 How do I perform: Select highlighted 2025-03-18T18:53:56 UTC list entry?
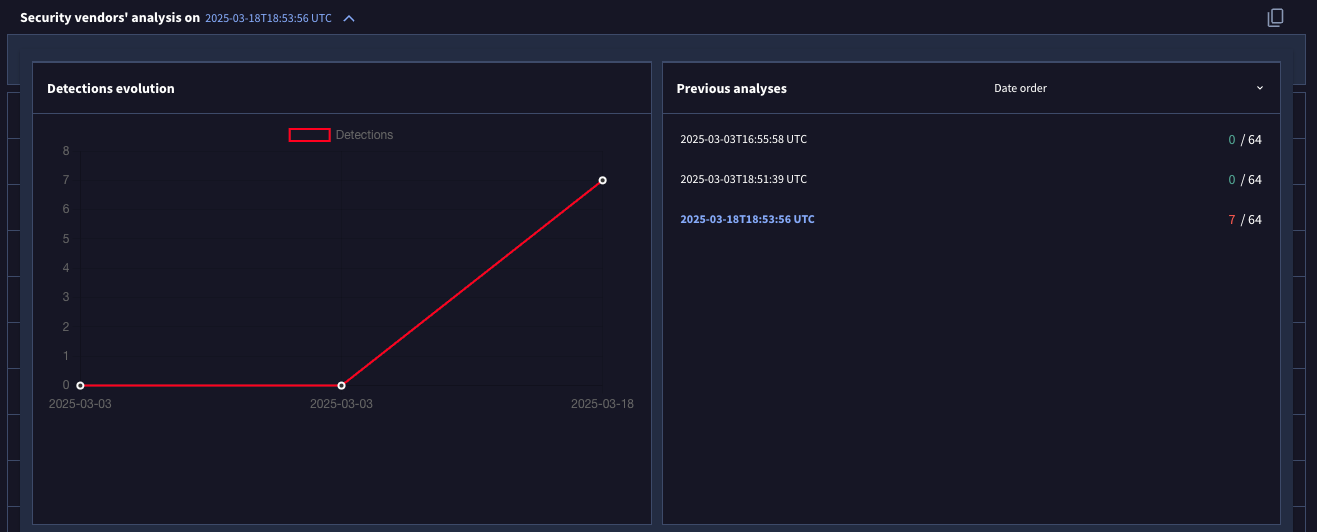(x=747, y=219)
